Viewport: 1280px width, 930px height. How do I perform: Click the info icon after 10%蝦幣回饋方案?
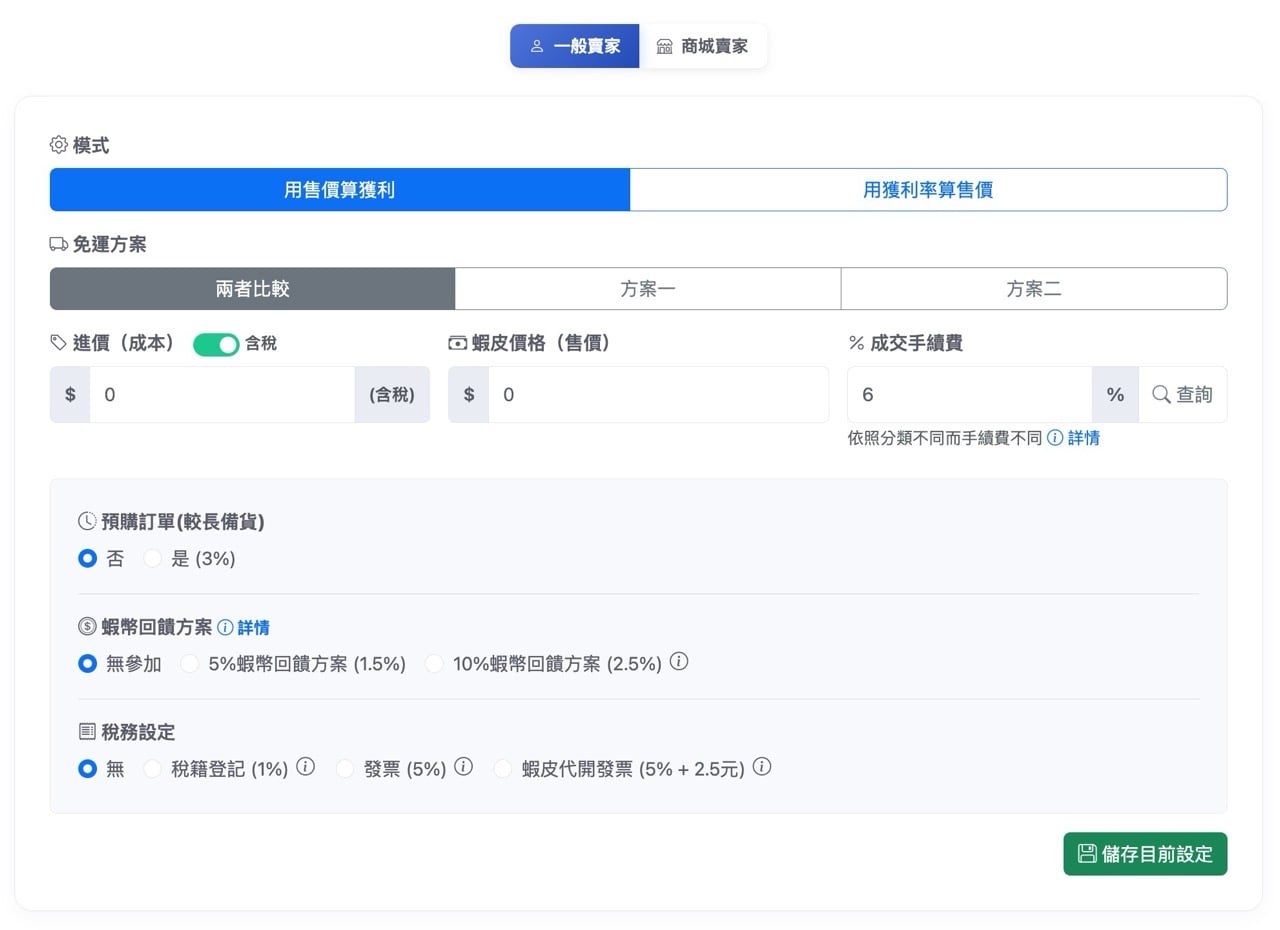[x=679, y=662]
